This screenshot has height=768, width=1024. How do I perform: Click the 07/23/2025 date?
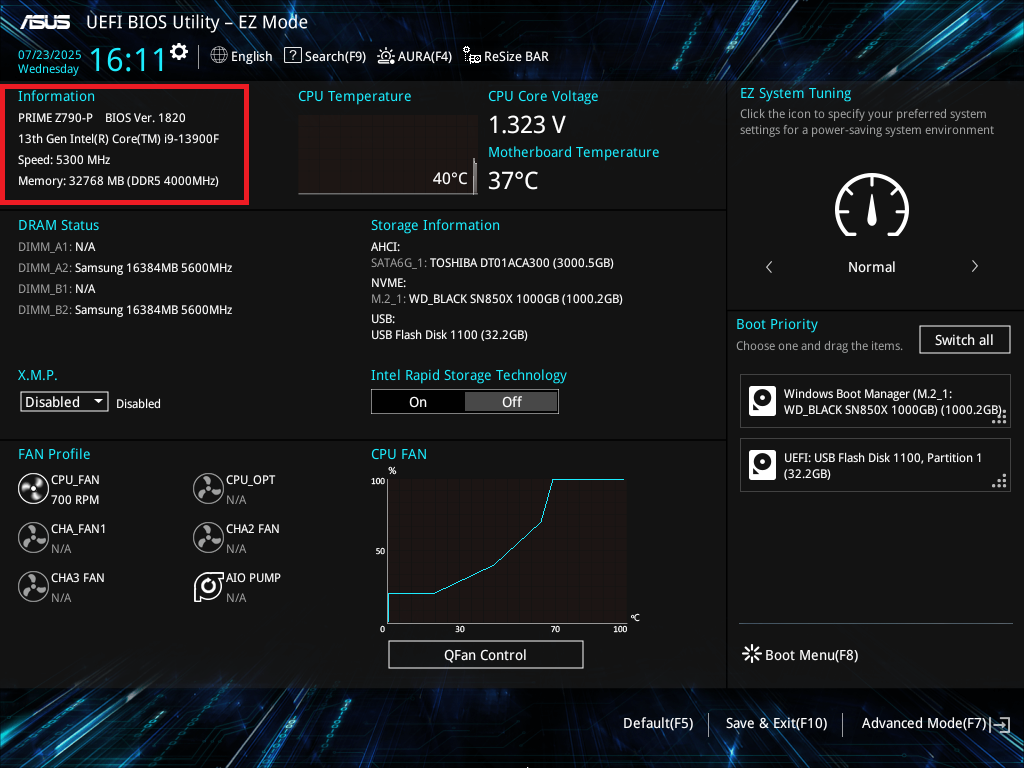[x=50, y=55]
